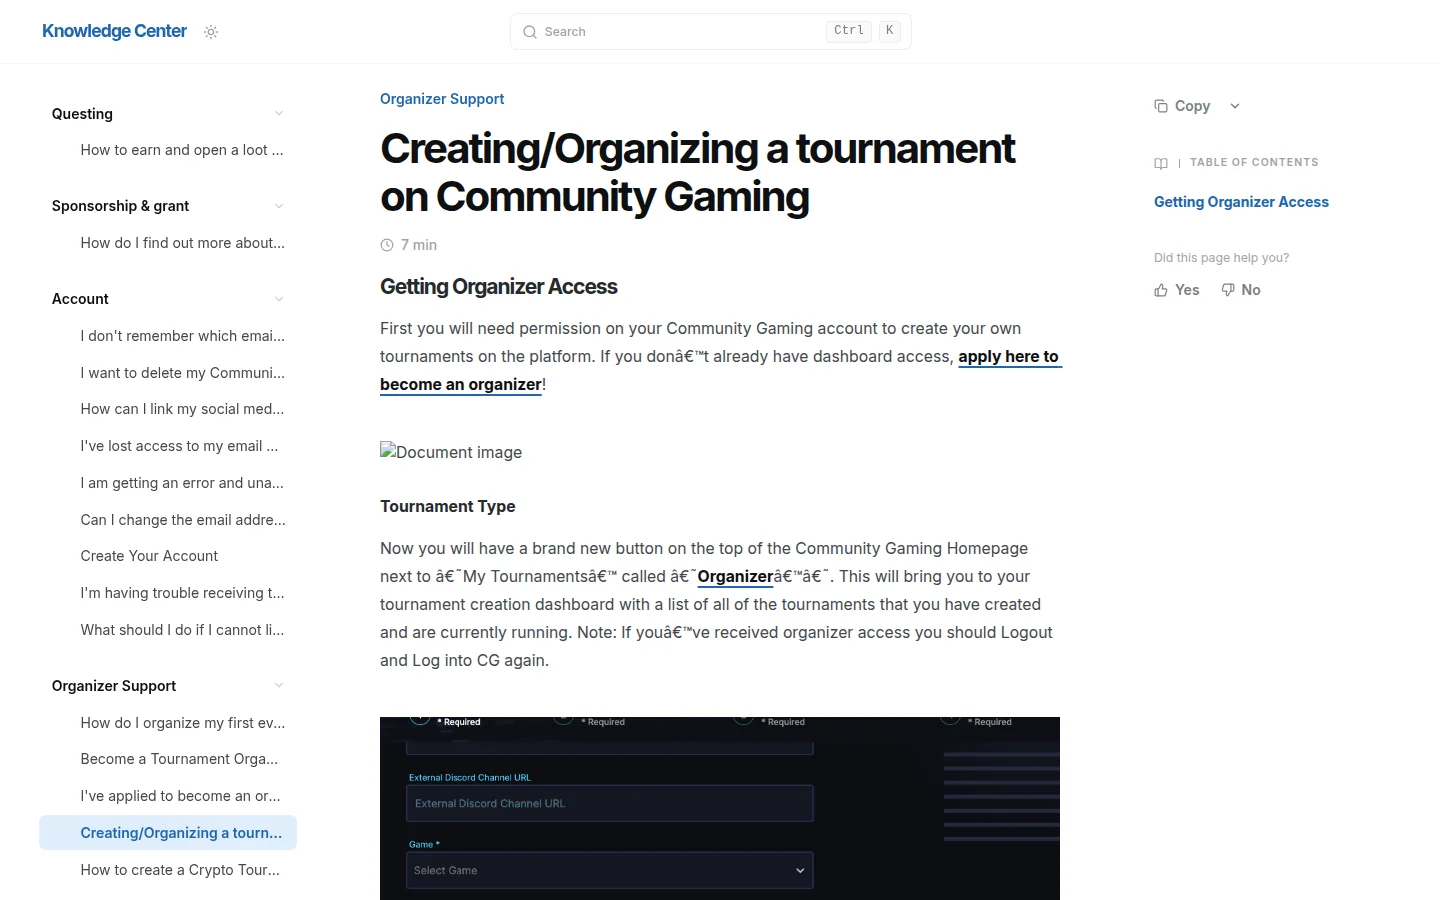Open 'How can I link my social media' article

pyautogui.click(x=182, y=409)
